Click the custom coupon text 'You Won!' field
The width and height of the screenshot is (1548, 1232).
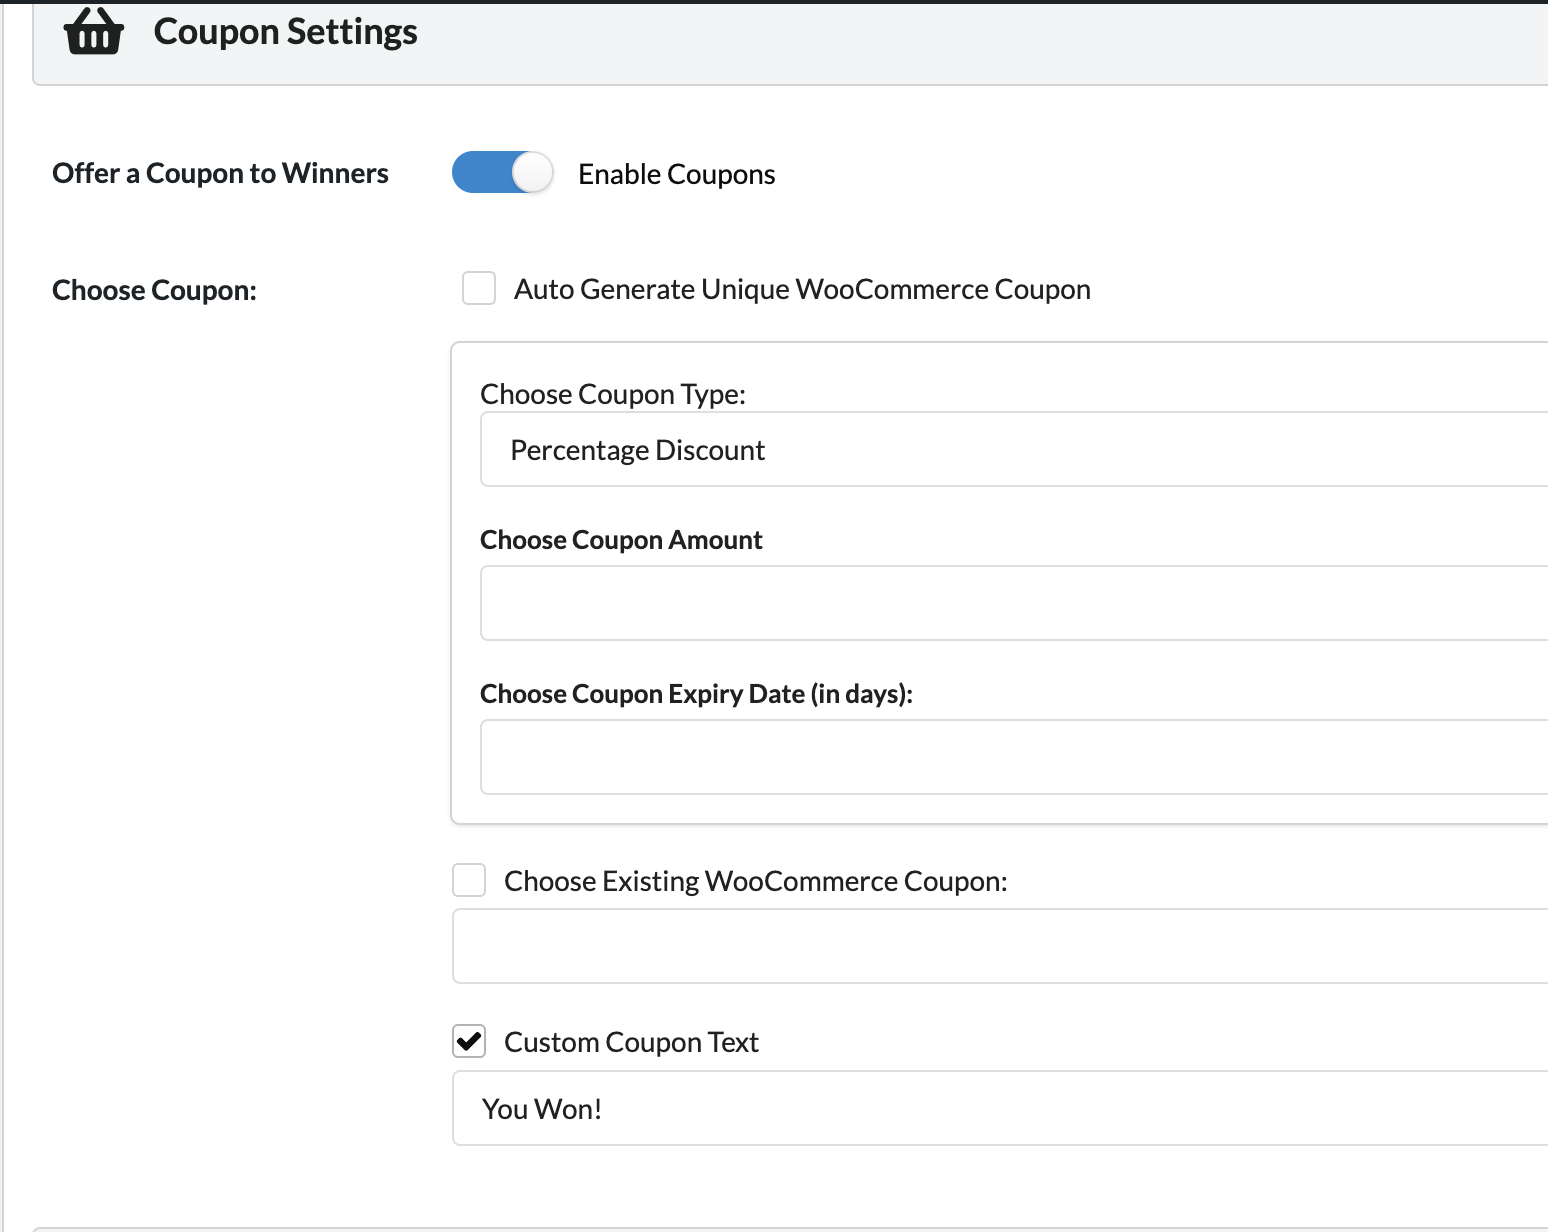1000,1108
